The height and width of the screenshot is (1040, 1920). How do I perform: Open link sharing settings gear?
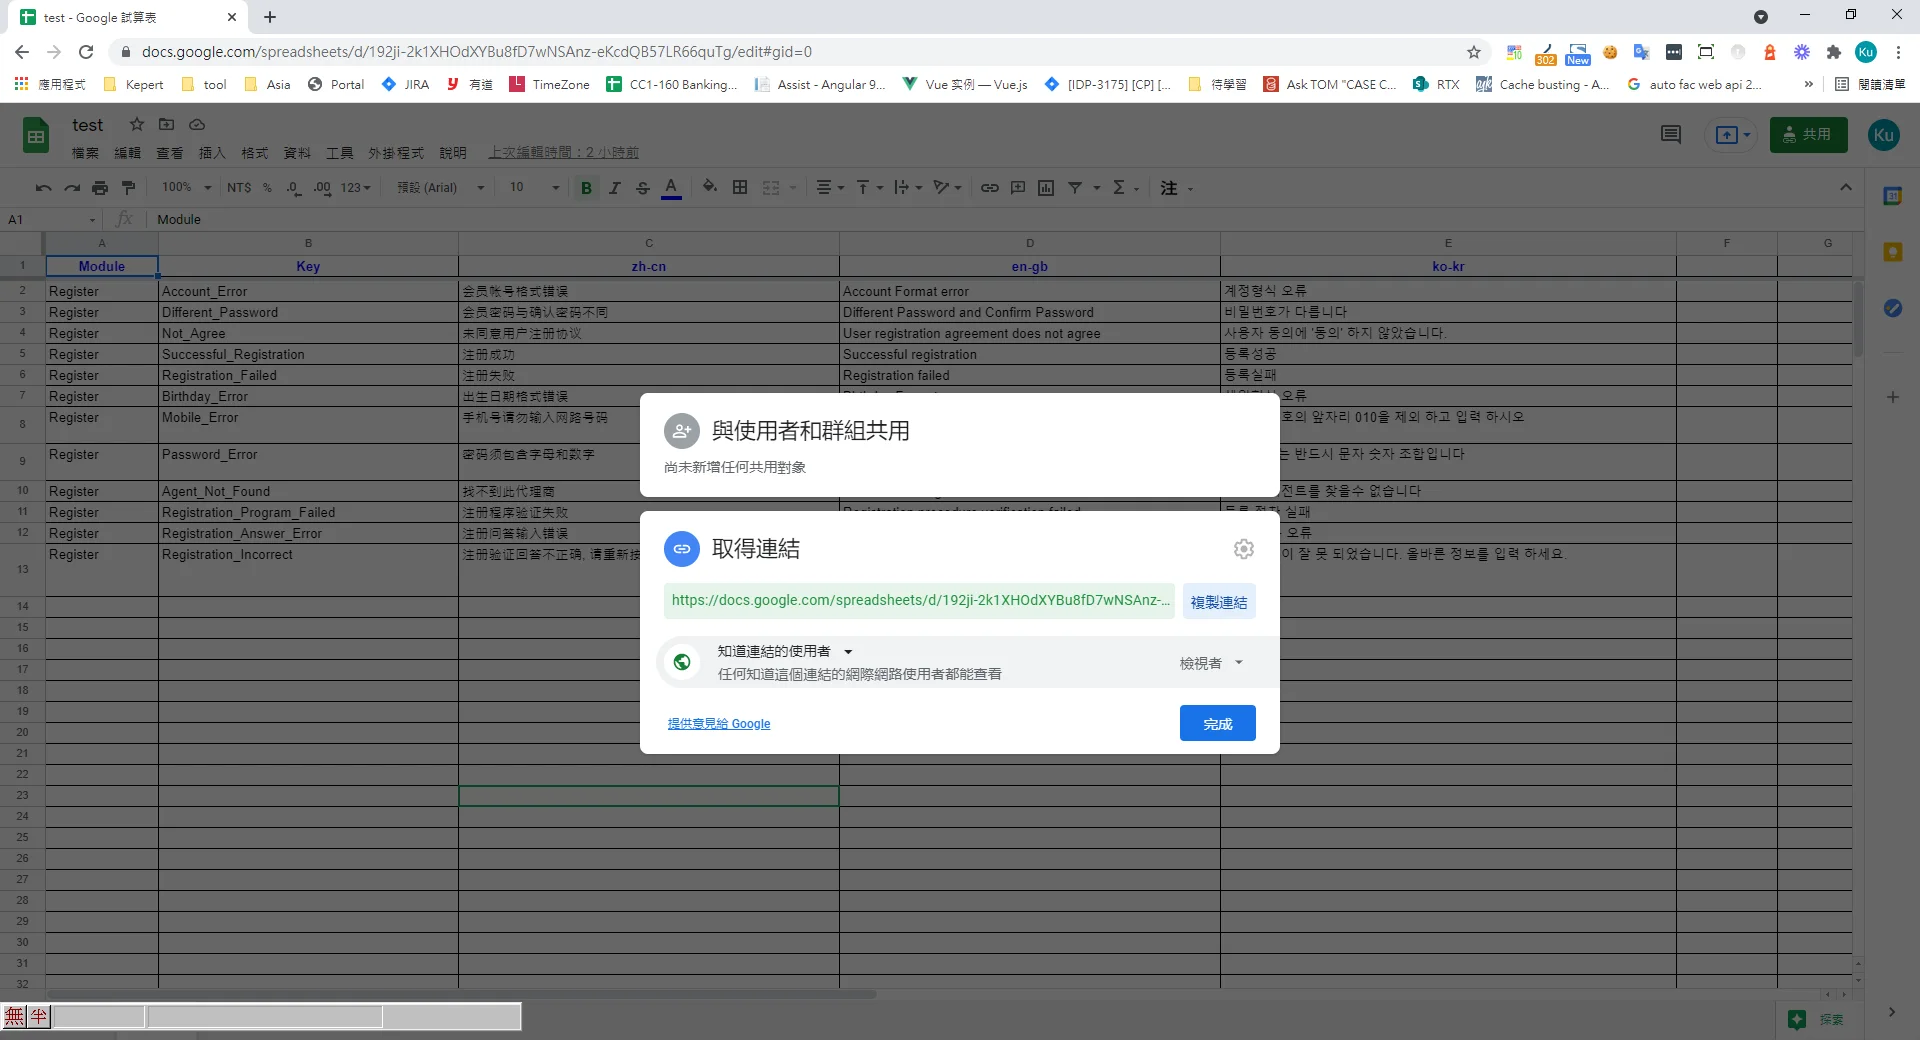point(1243,549)
